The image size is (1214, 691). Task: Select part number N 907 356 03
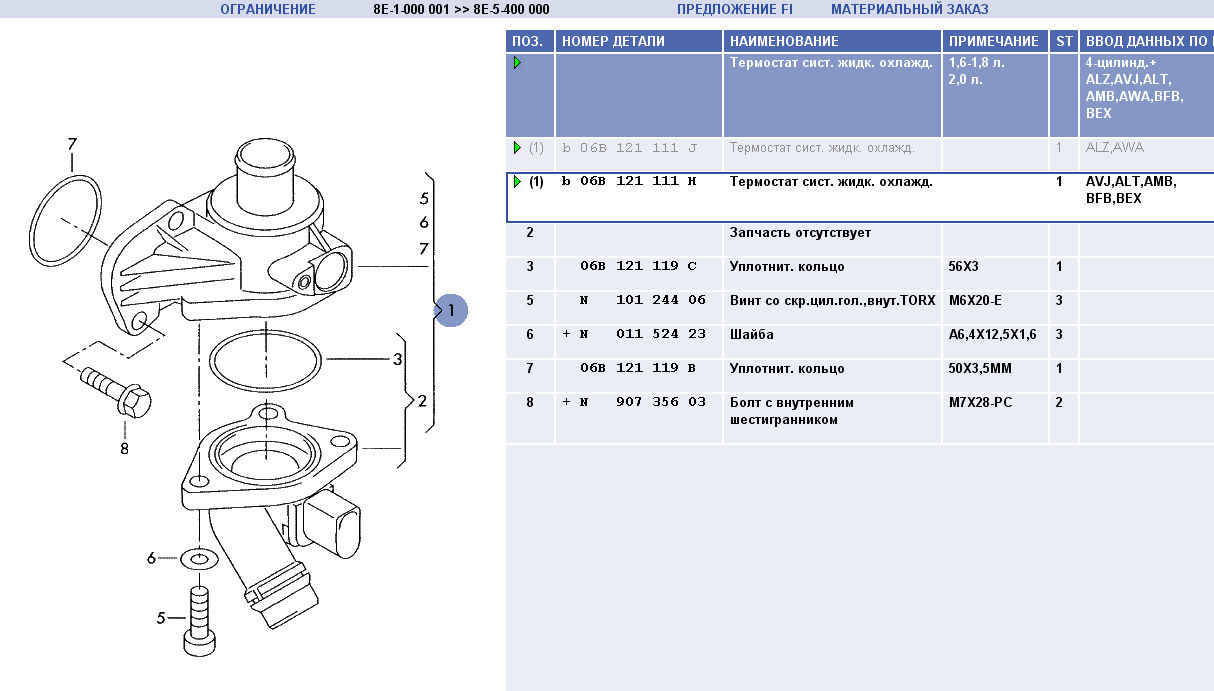[x=642, y=403]
